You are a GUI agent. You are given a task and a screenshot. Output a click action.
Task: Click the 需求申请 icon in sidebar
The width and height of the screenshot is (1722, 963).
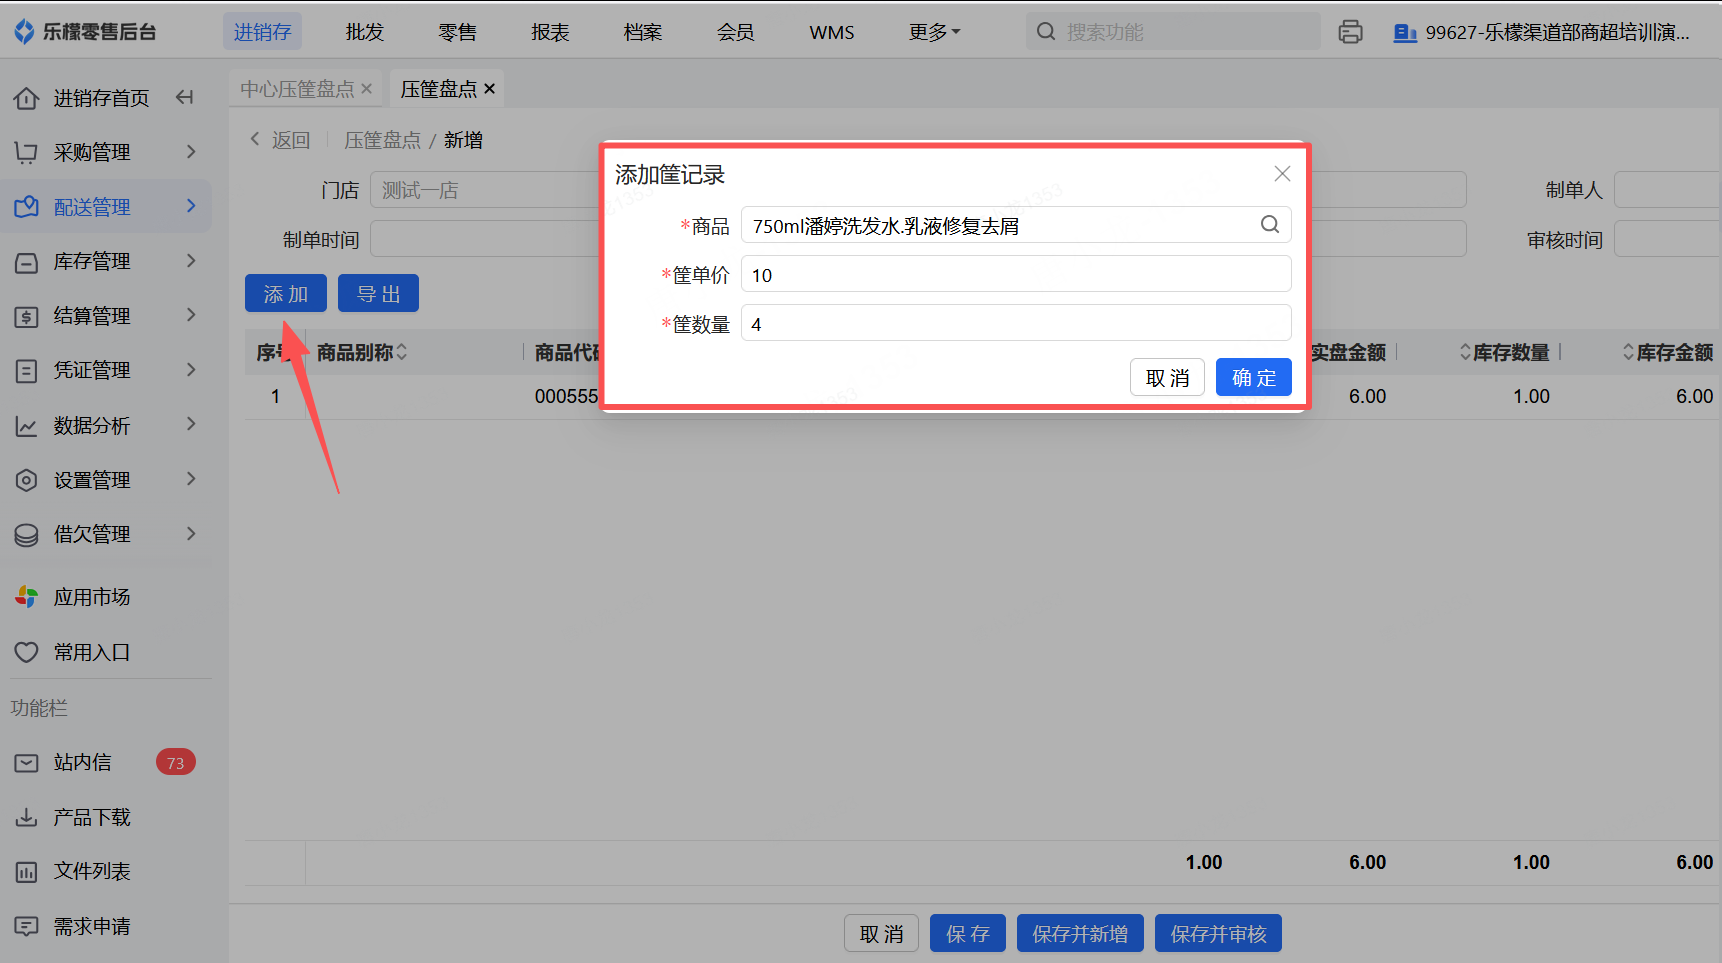pos(26,926)
